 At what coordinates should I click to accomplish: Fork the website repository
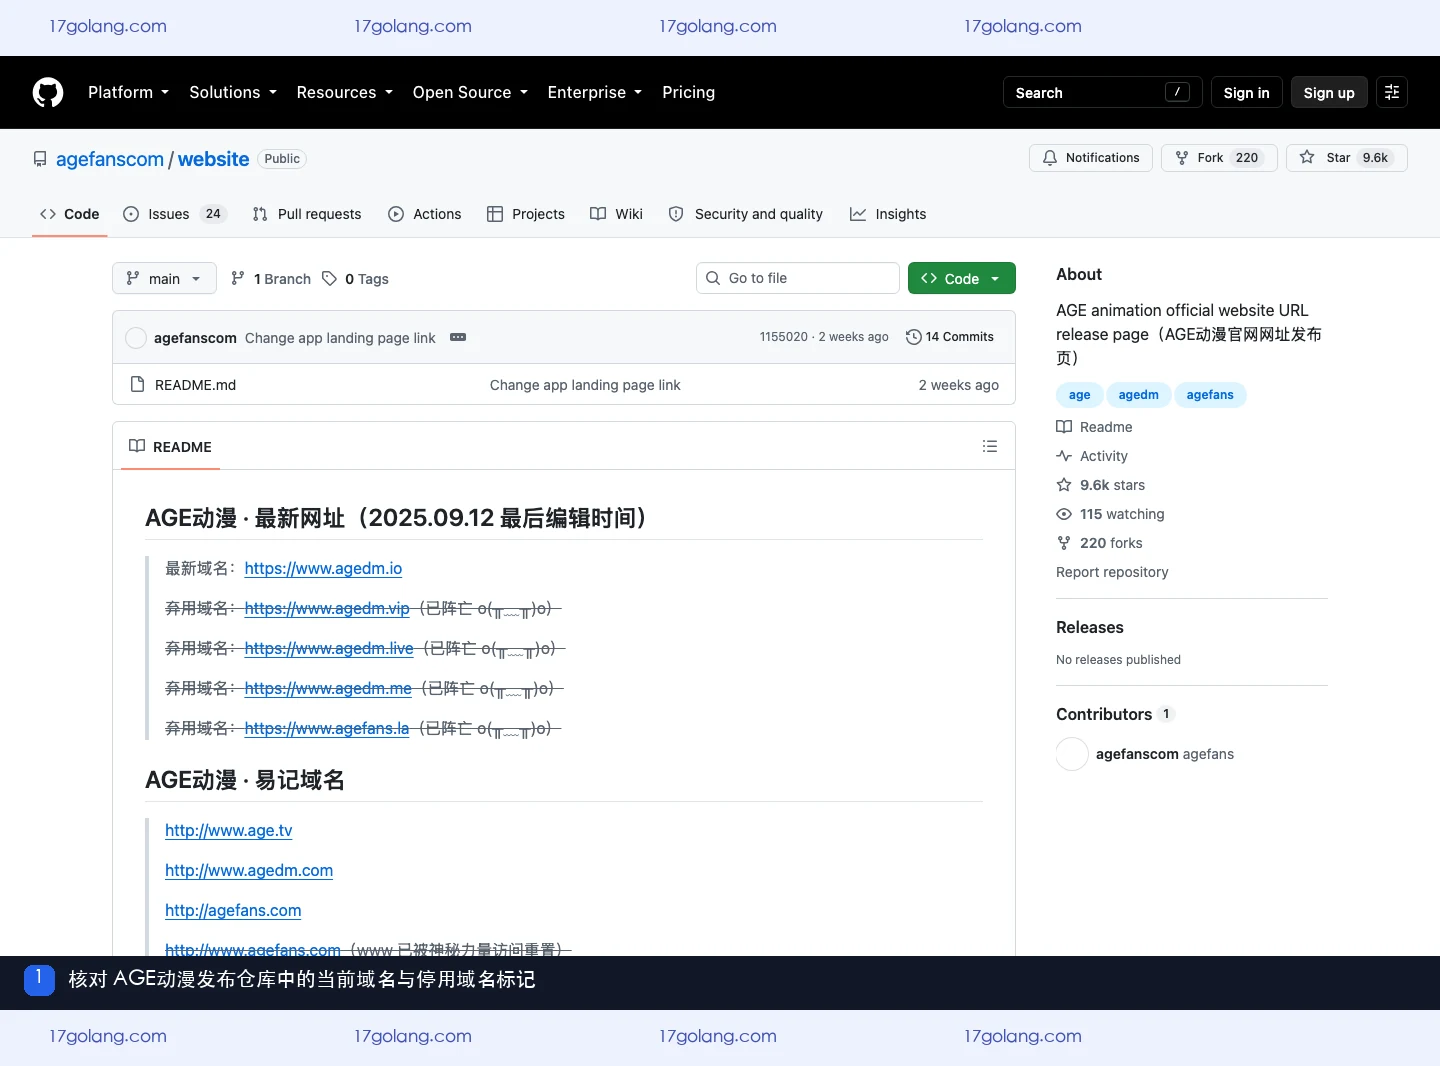(x=1219, y=158)
